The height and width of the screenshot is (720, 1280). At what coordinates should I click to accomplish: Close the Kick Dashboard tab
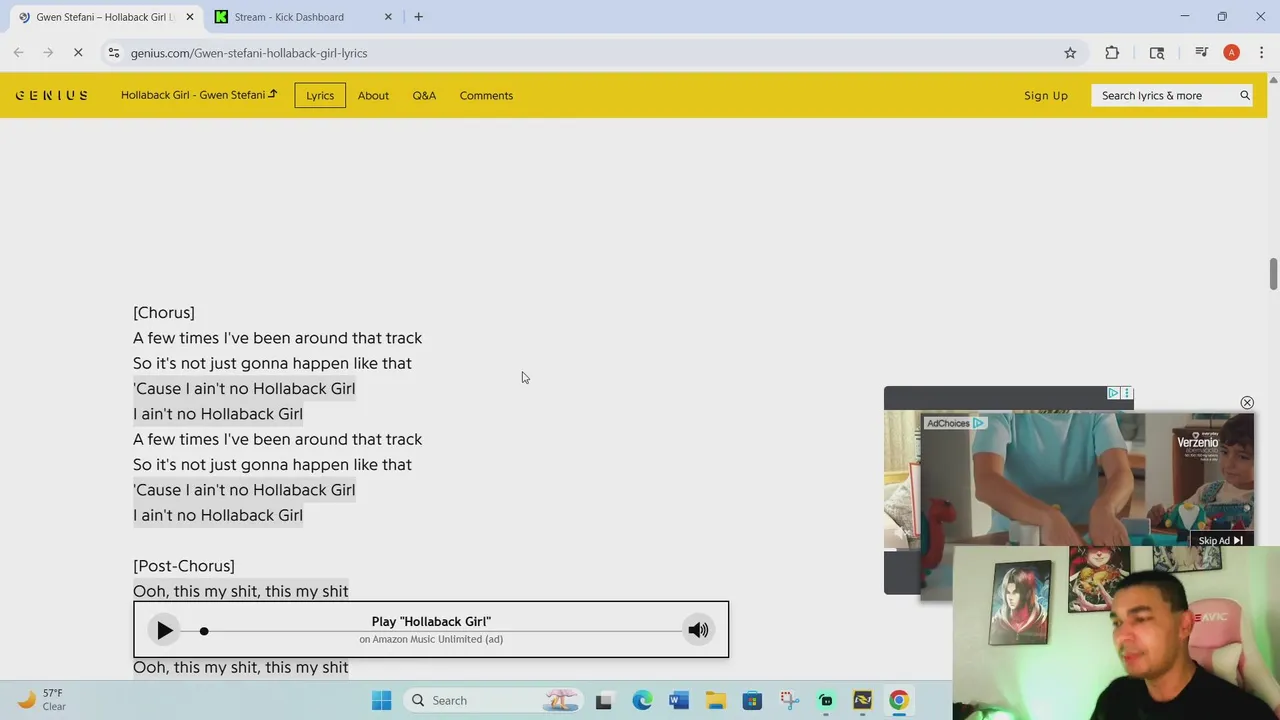coord(388,17)
